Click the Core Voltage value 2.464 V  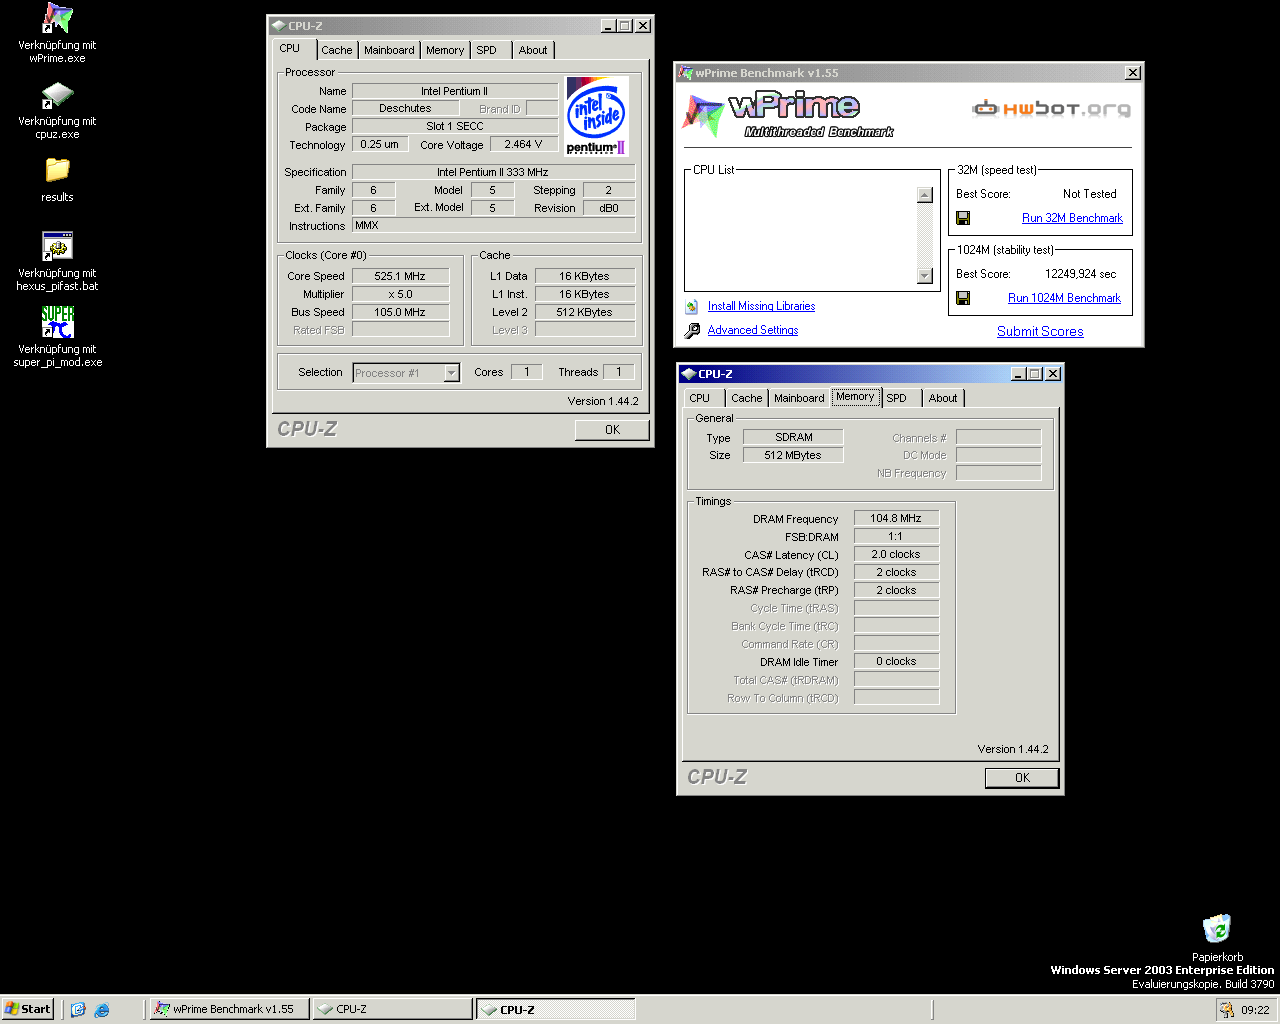pos(523,144)
